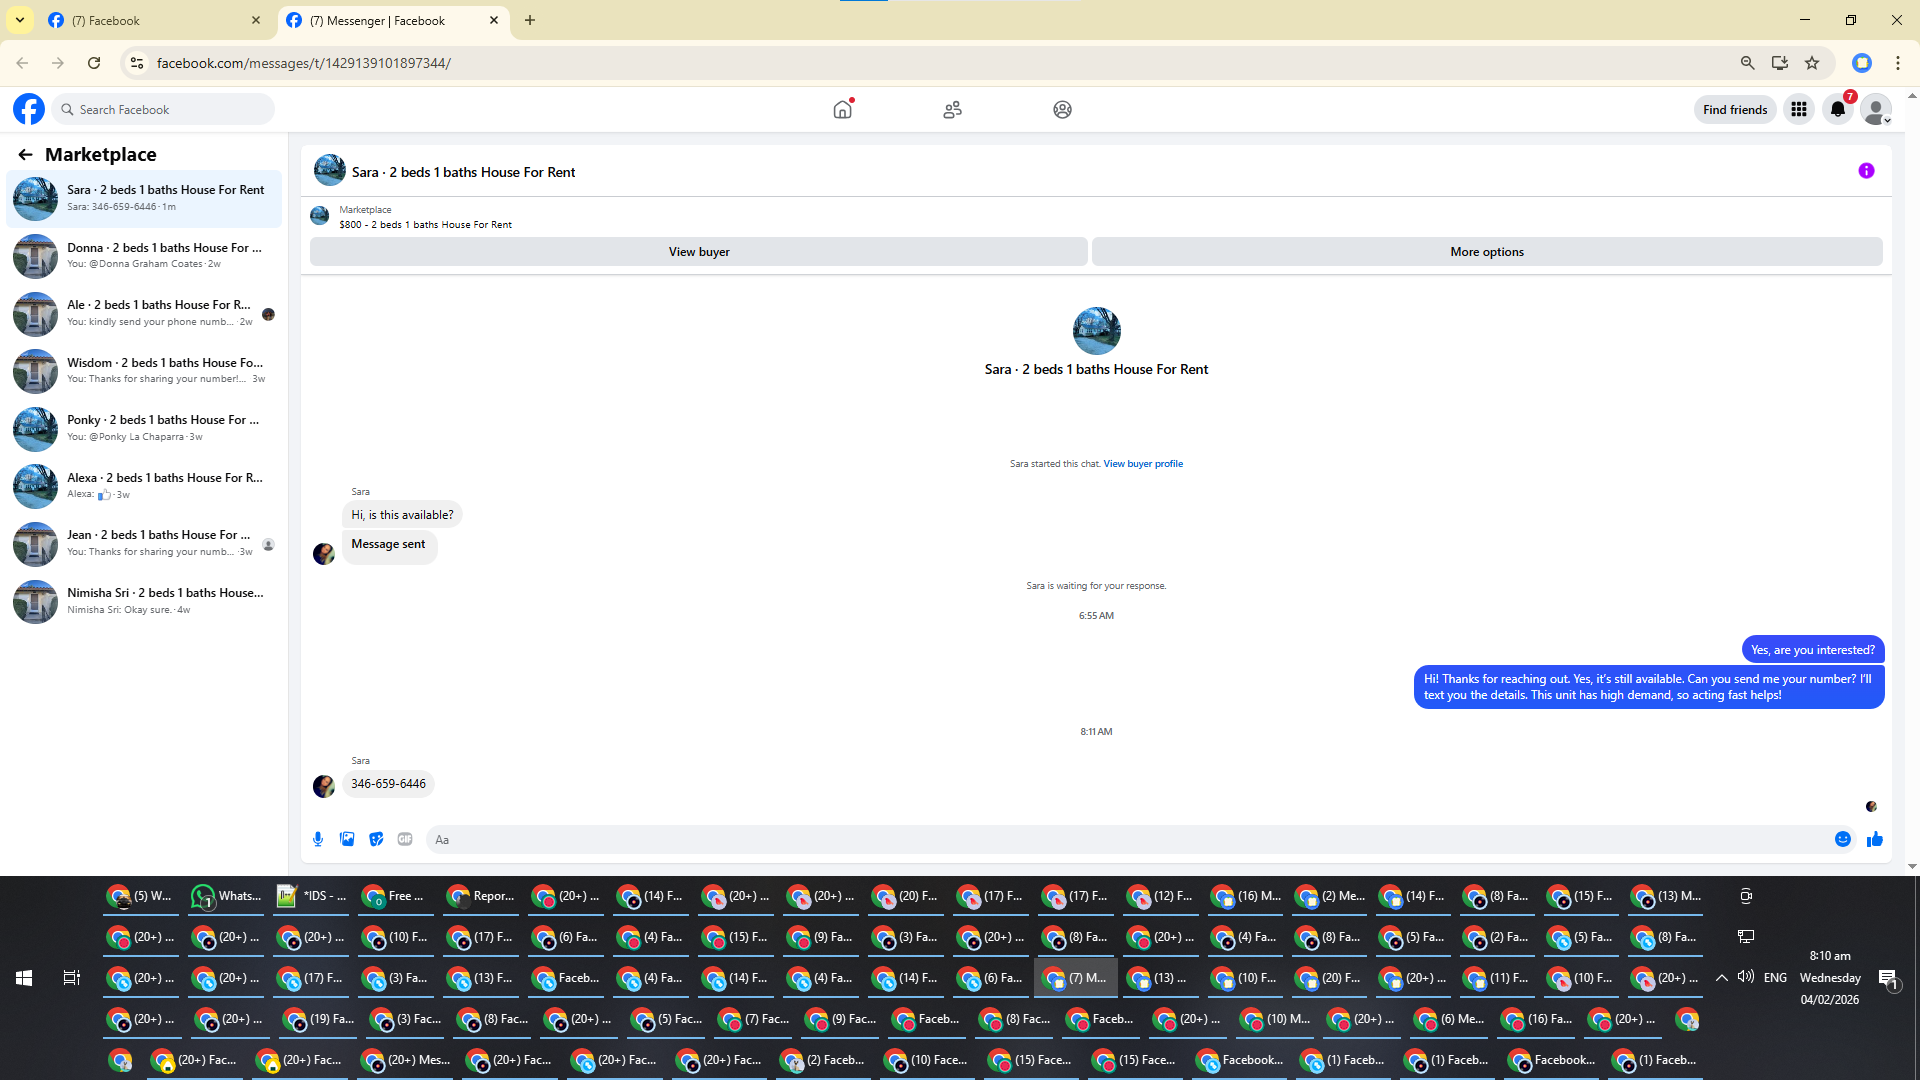The height and width of the screenshot is (1080, 1920).
Task: Click the voice clip microphone icon
Action: pyautogui.click(x=318, y=839)
